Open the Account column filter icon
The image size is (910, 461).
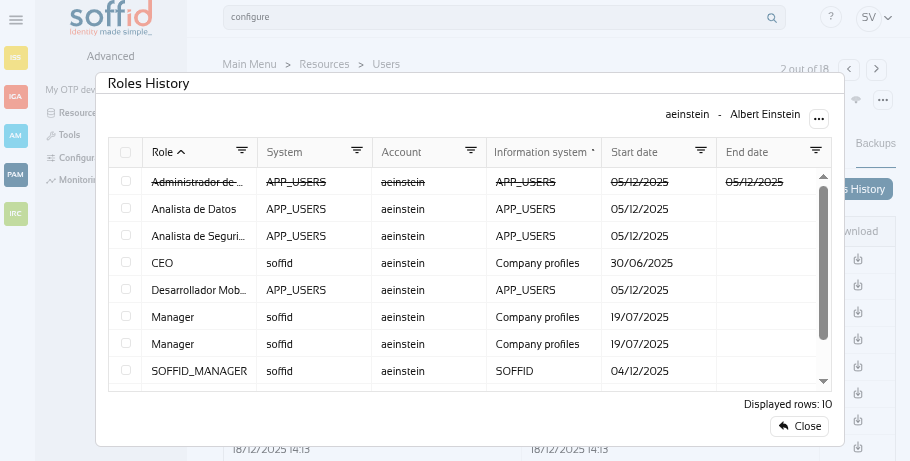coord(471,150)
